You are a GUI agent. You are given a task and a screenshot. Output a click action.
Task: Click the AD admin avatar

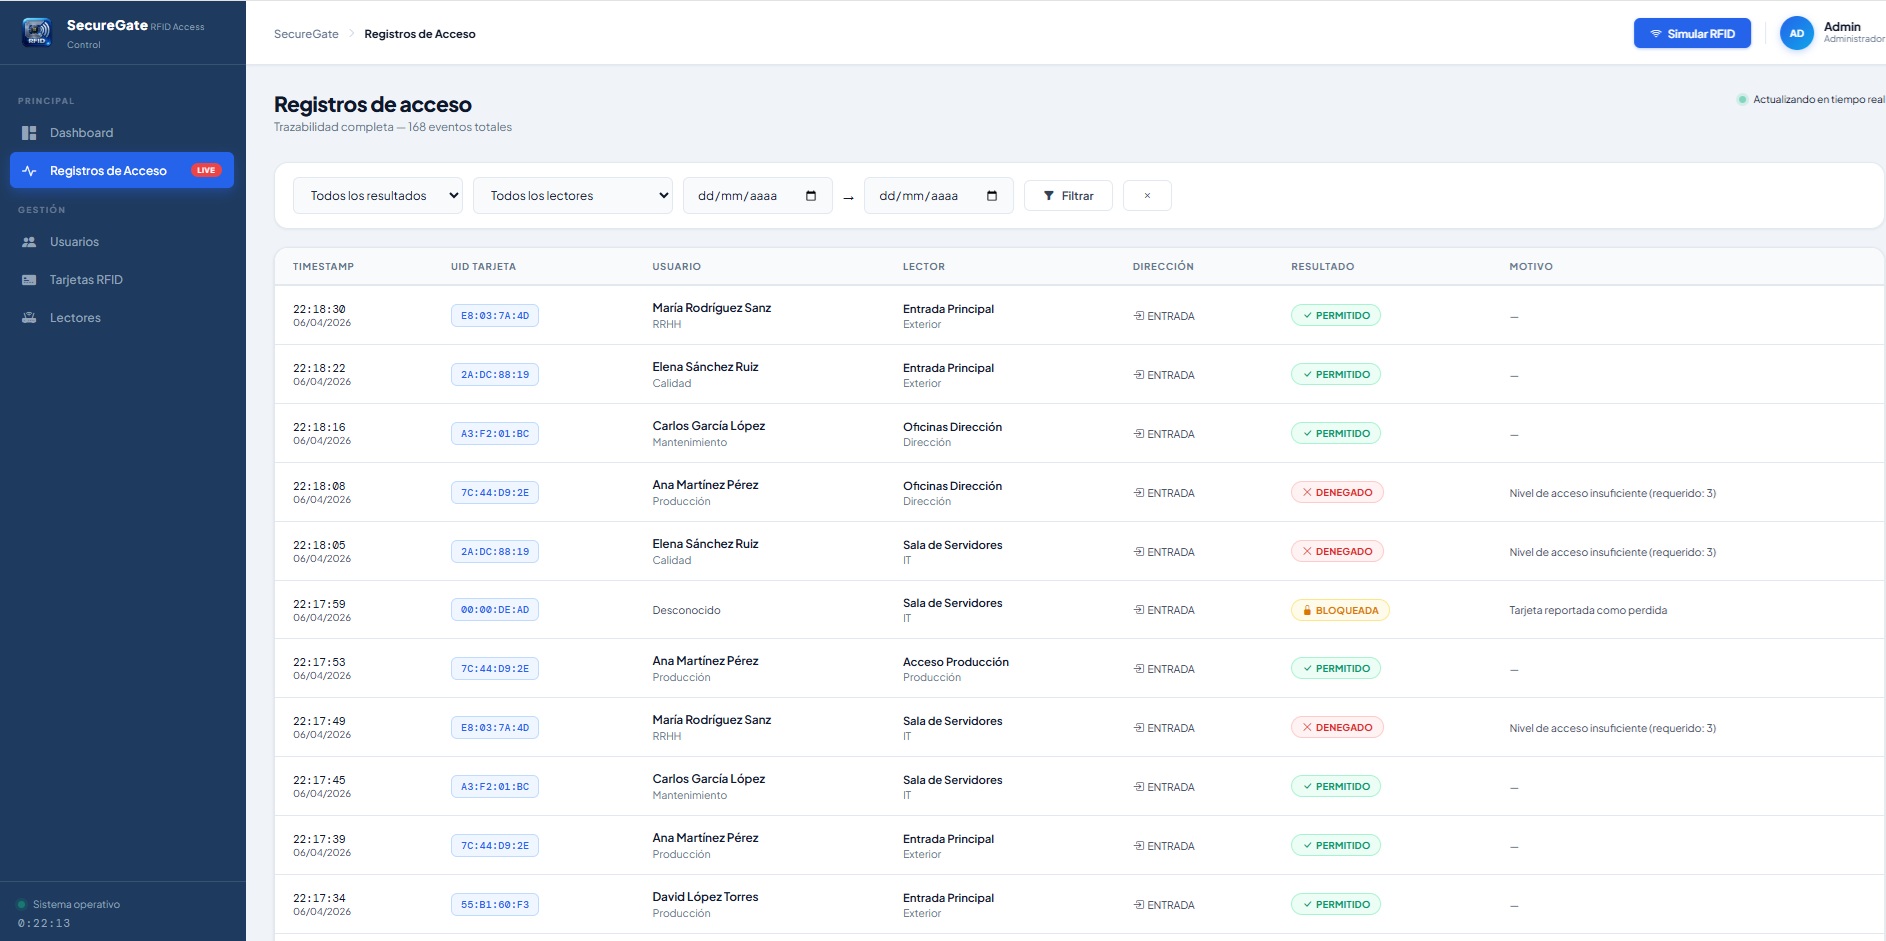click(1797, 33)
